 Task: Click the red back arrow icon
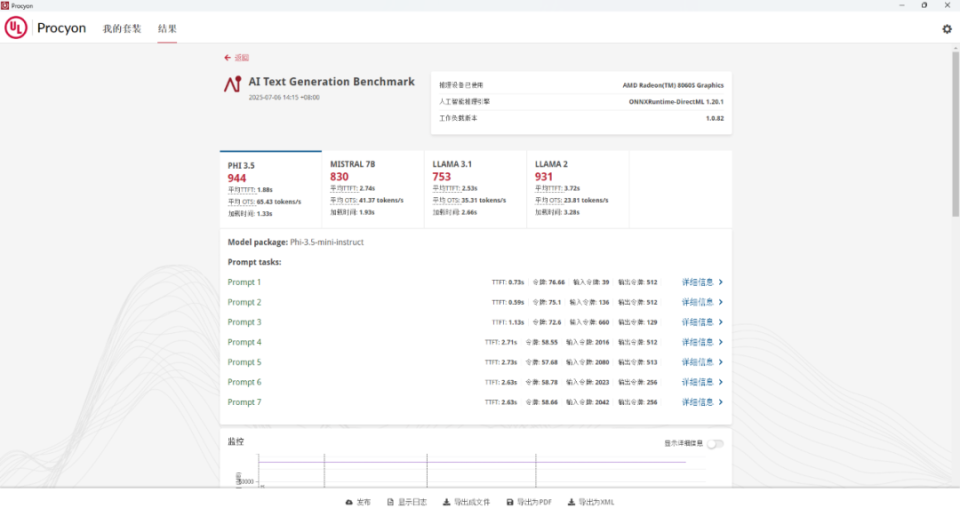(227, 58)
